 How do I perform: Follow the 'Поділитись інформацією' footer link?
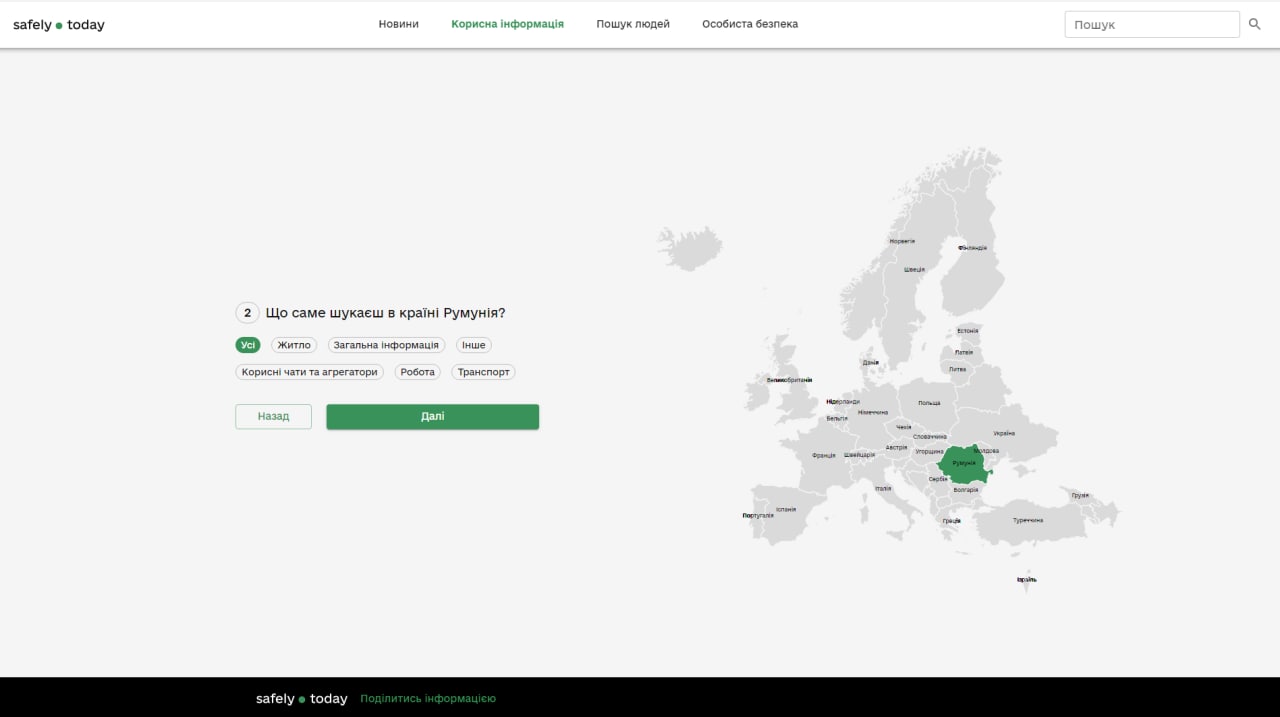428,699
